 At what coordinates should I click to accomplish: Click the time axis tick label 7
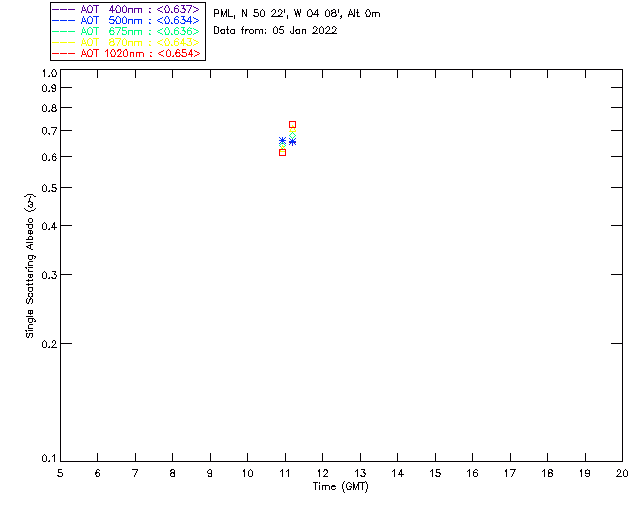(135, 473)
